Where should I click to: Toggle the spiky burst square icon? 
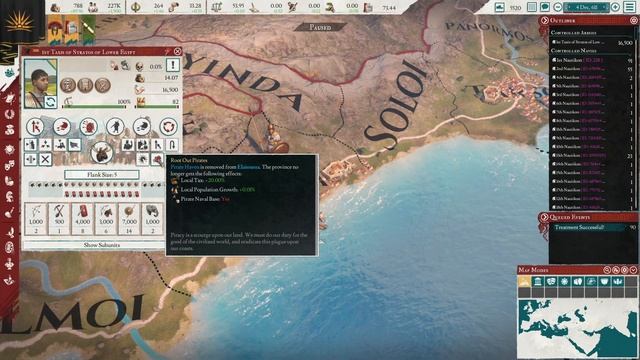point(142,159)
